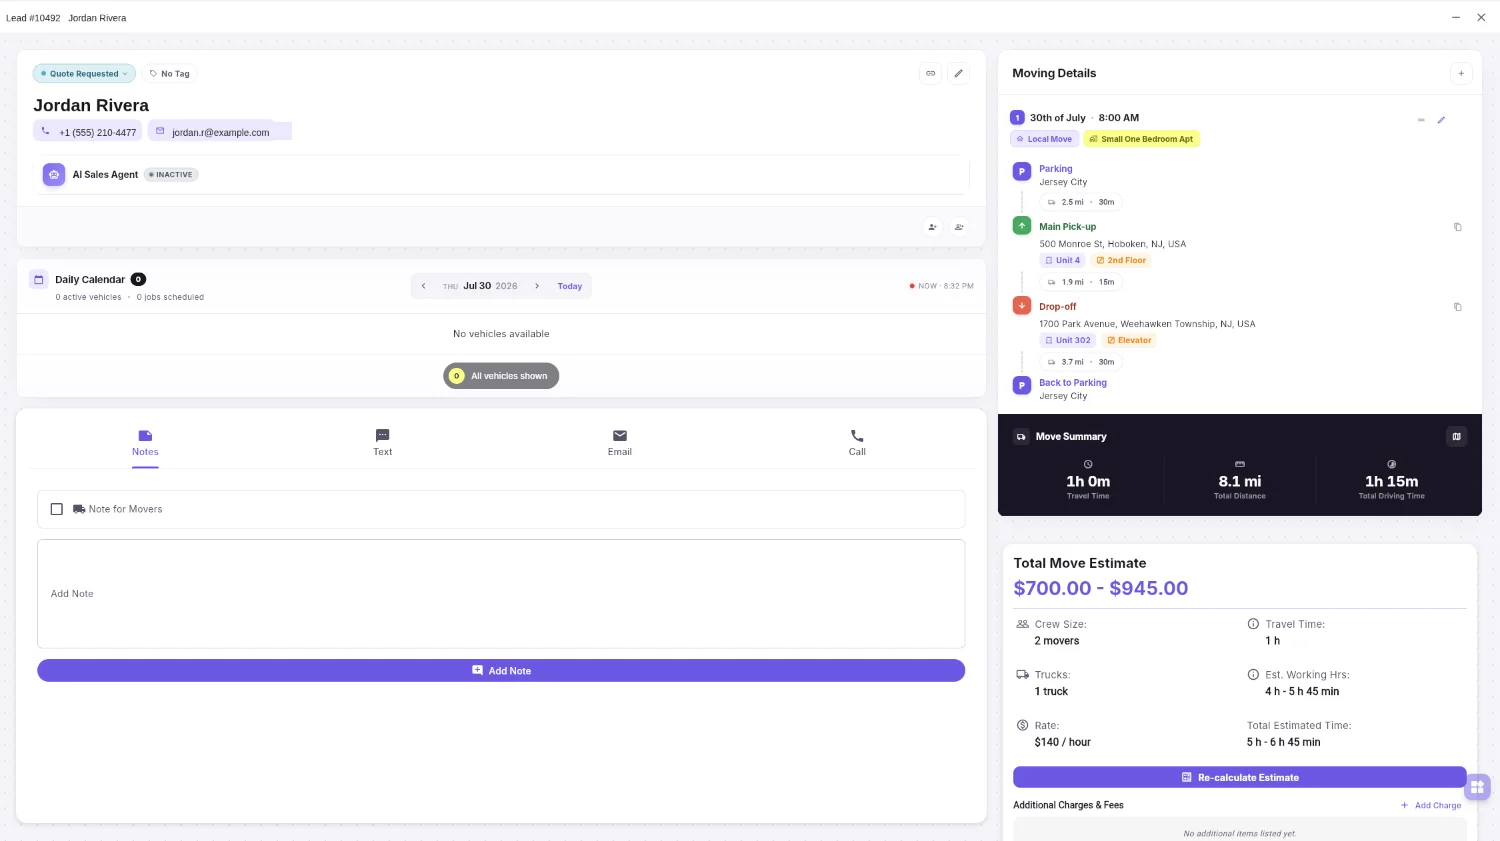Click the Small One Bedroom Apt tag
This screenshot has width=1500, height=841.
click(x=1141, y=139)
